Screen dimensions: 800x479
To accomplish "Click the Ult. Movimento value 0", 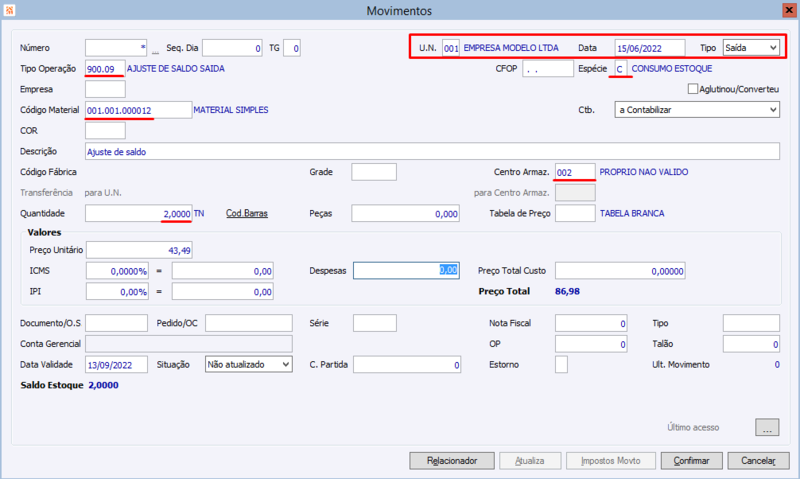I will click(777, 365).
